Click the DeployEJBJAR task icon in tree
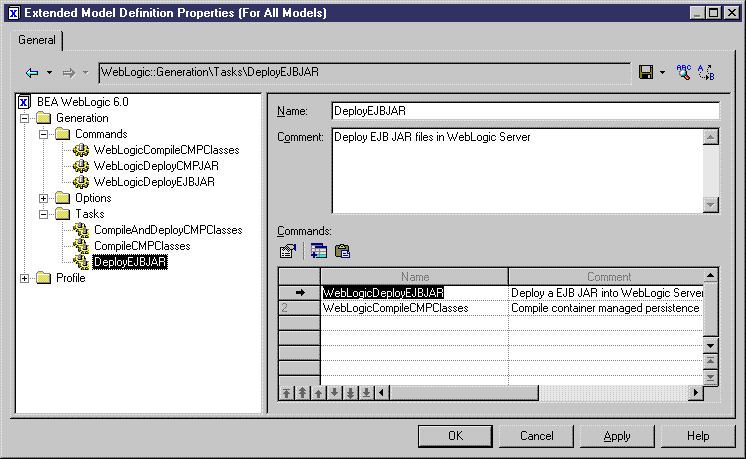 coord(81,262)
